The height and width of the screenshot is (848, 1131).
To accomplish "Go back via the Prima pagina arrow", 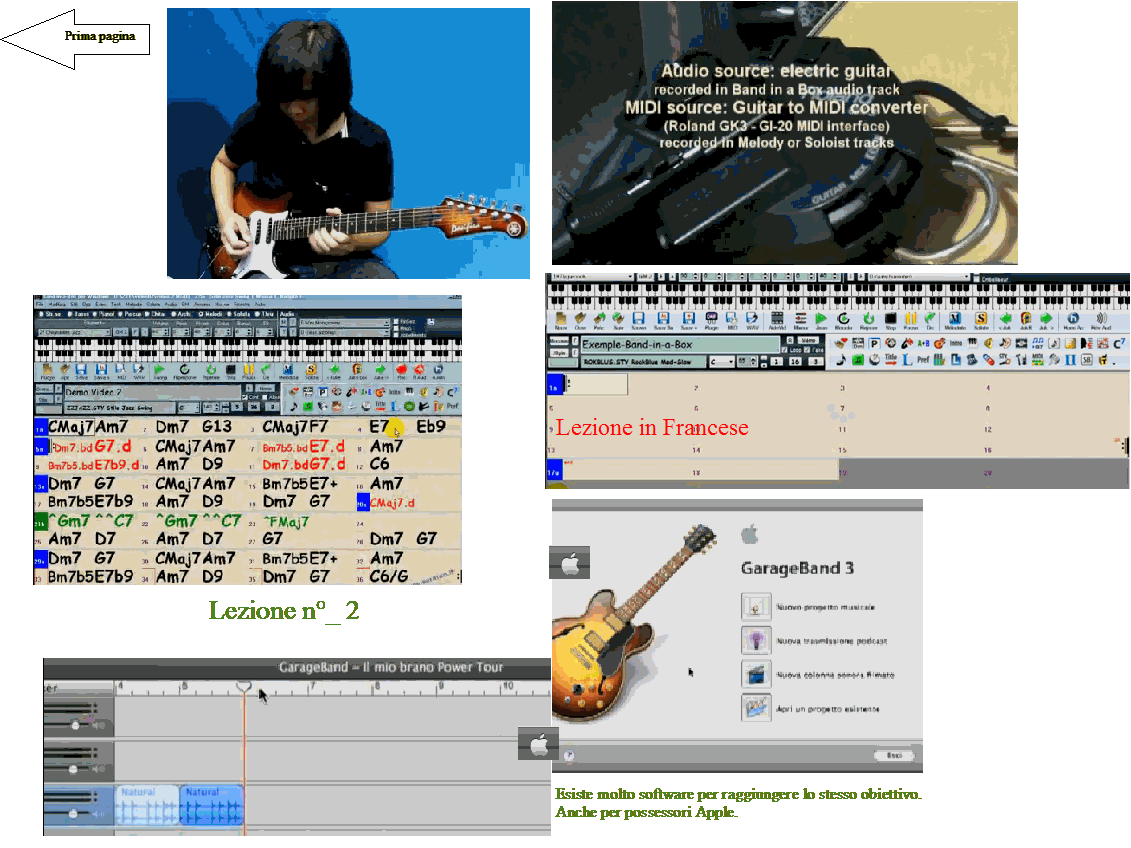I will pos(75,38).
